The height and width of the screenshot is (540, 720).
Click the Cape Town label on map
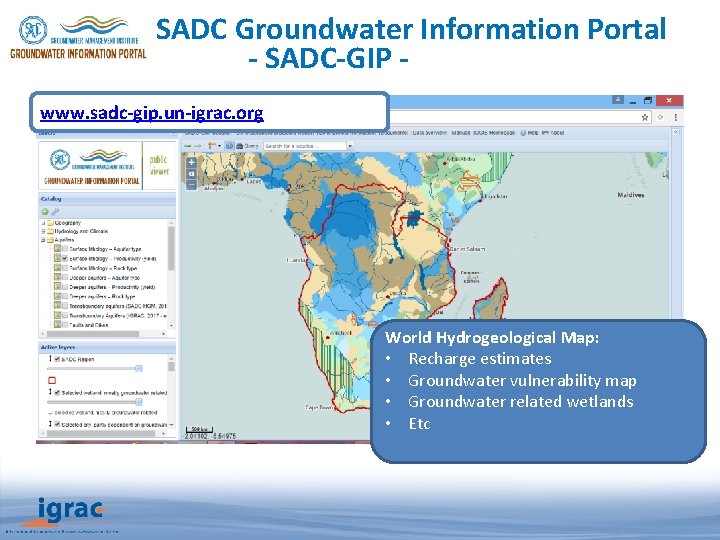click(319, 407)
